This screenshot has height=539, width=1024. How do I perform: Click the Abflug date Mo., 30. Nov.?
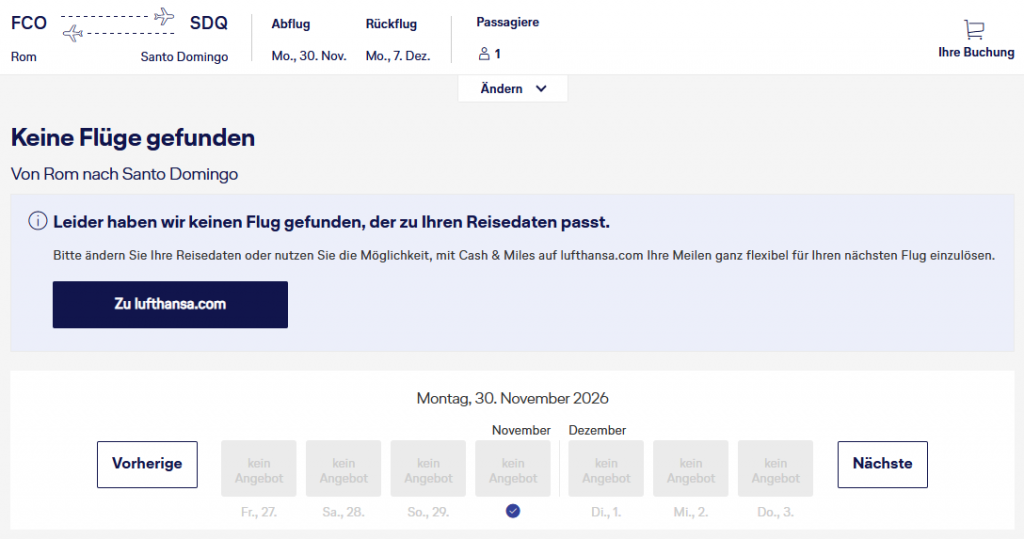pyautogui.click(x=309, y=56)
